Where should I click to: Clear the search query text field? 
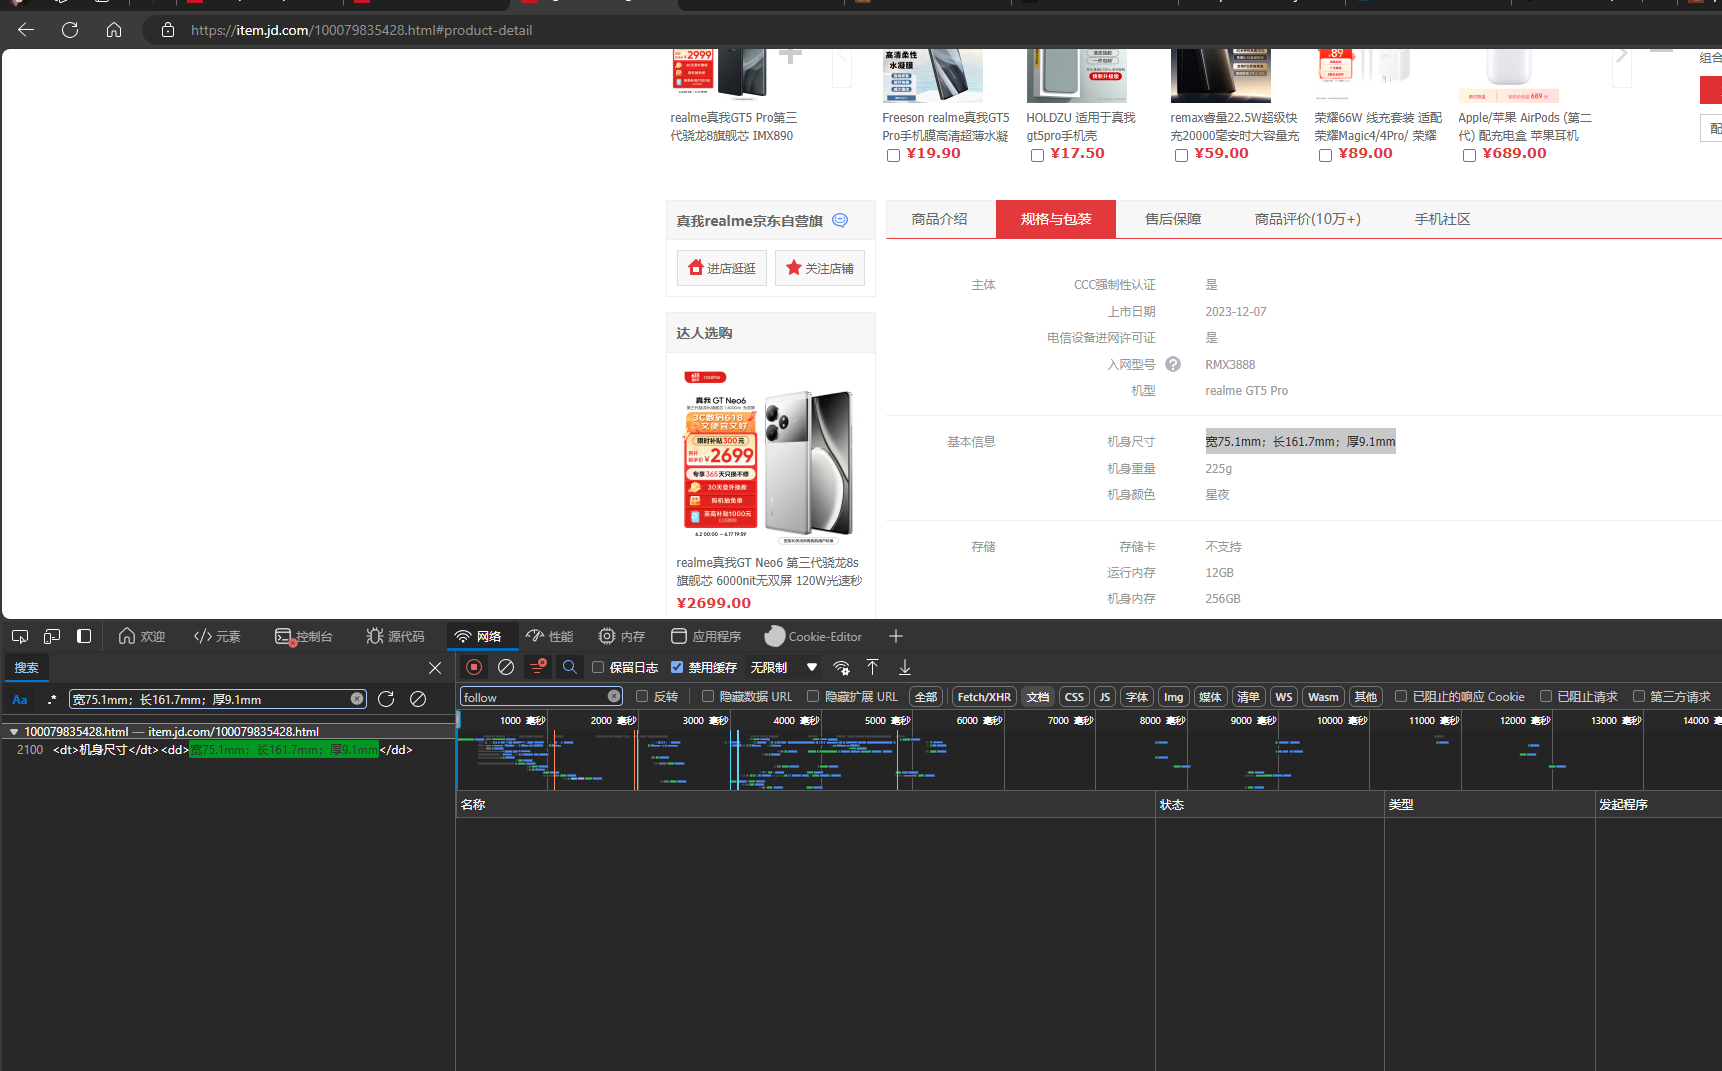point(357,699)
